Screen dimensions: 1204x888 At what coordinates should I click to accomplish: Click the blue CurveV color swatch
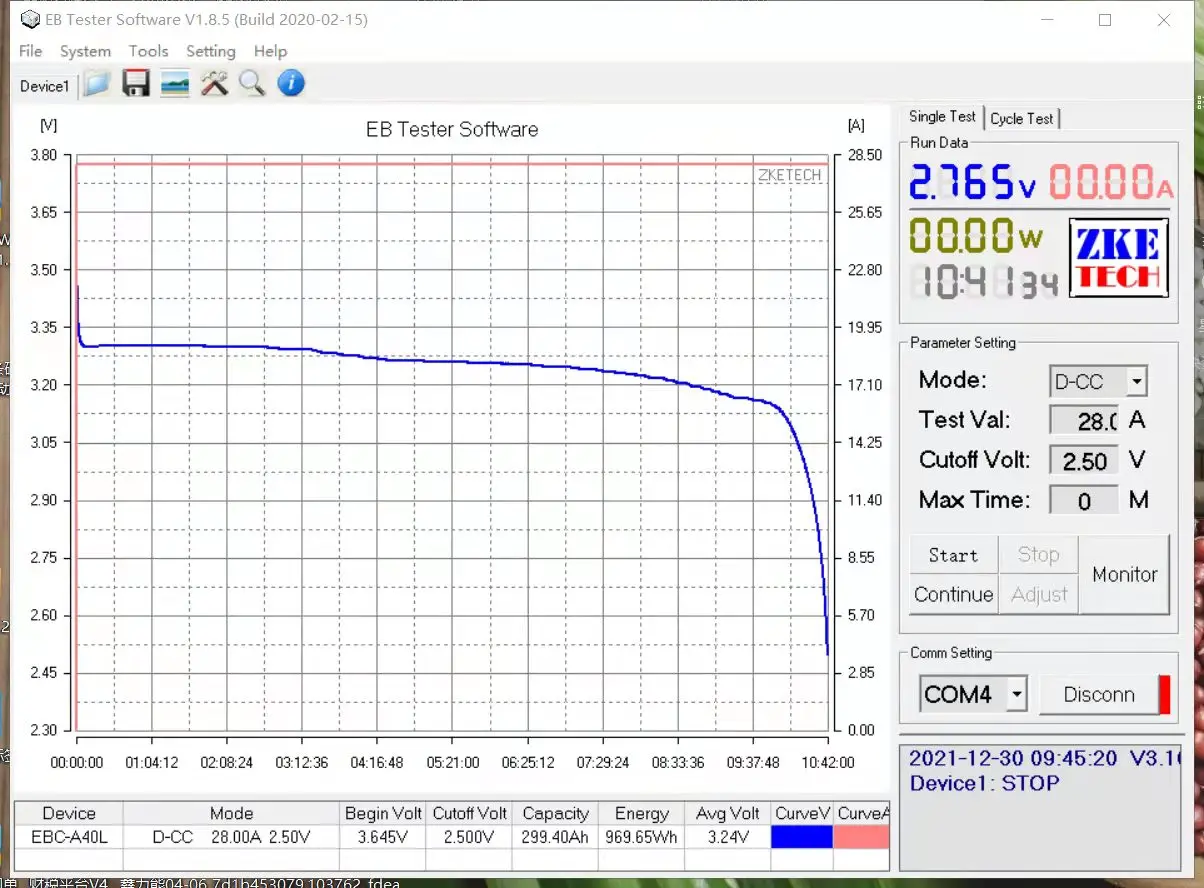coord(802,837)
